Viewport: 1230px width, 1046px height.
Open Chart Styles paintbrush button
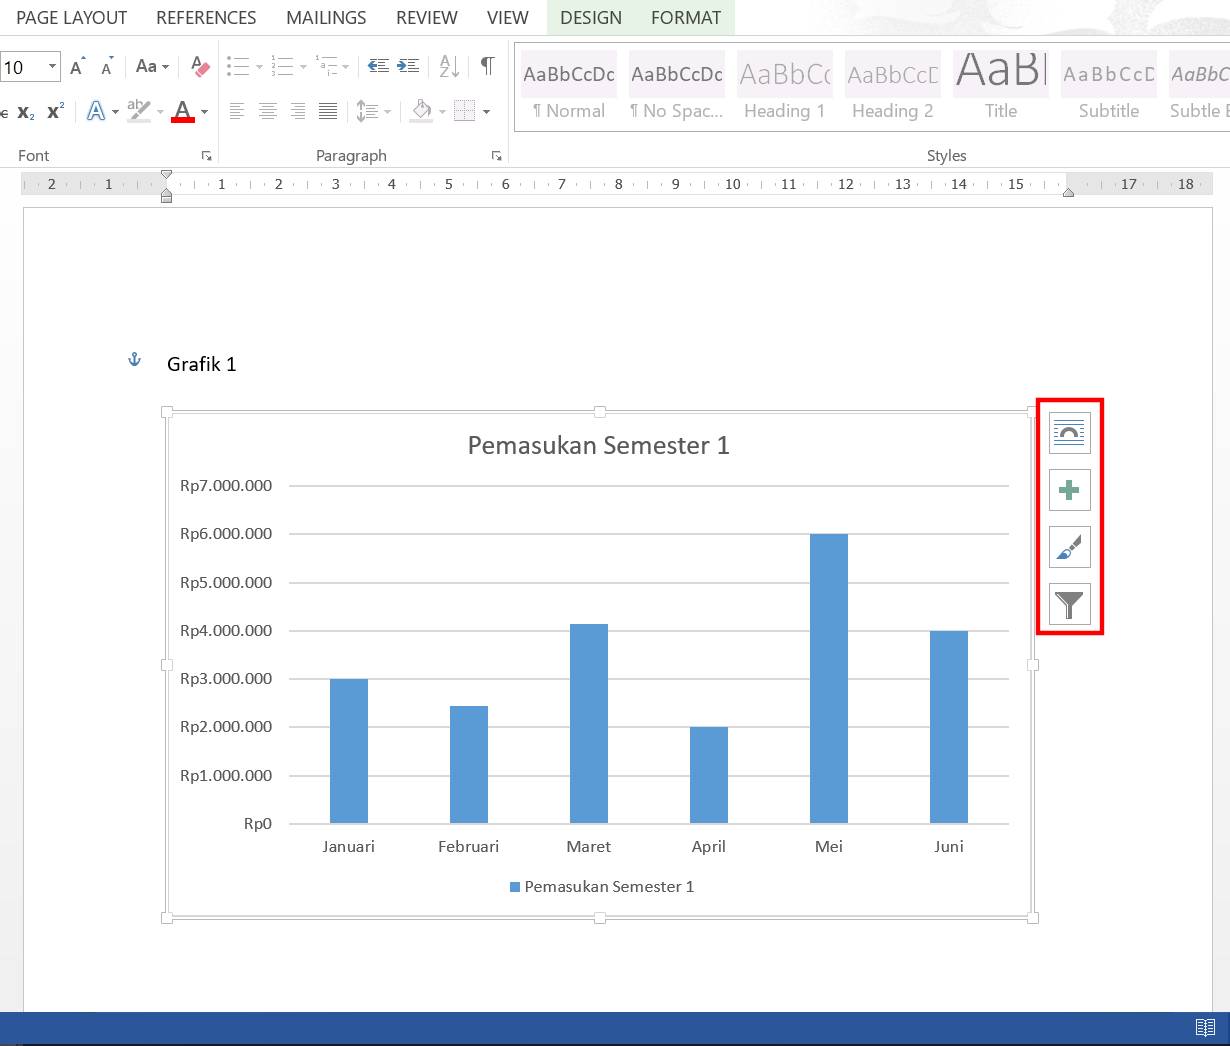pyautogui.click(x=1069, y=547)
